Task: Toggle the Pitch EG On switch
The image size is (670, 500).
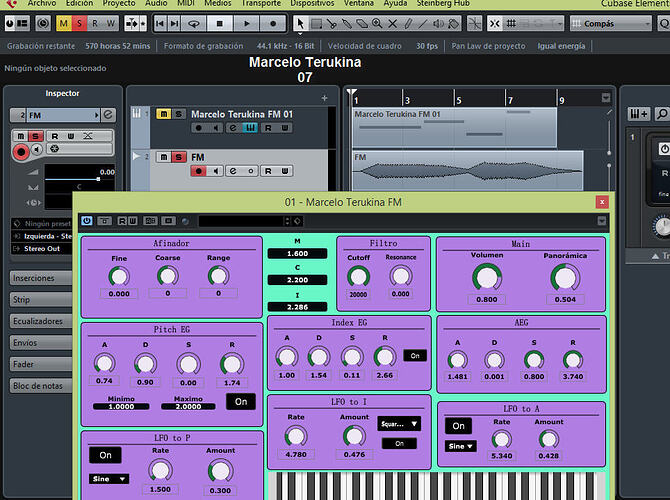Action: click(239, 401)
